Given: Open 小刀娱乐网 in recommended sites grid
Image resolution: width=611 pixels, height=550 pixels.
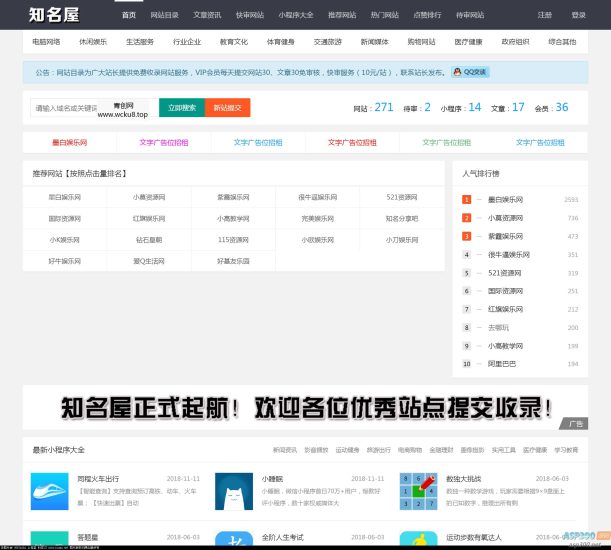Looking at the screenshot, I should point(402,240).
